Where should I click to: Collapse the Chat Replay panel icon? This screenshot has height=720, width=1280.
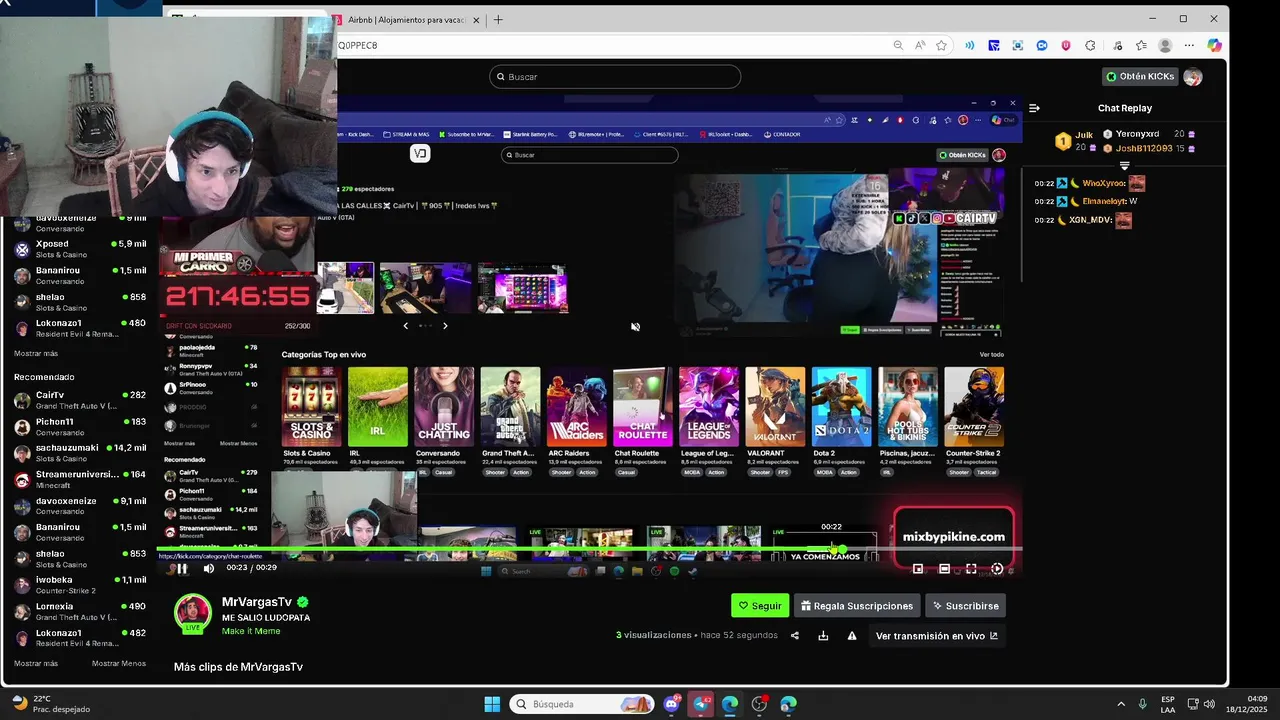[x=1034, y=108]
